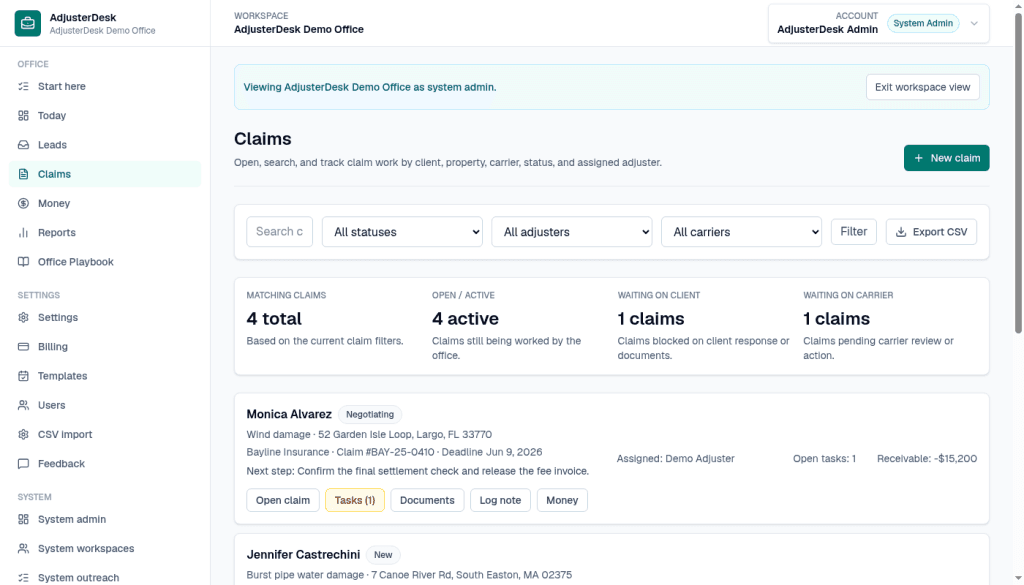The height and width of the screenshot is (585, 1024).
Task: Click the Users people icon
Action: (24, 405)
